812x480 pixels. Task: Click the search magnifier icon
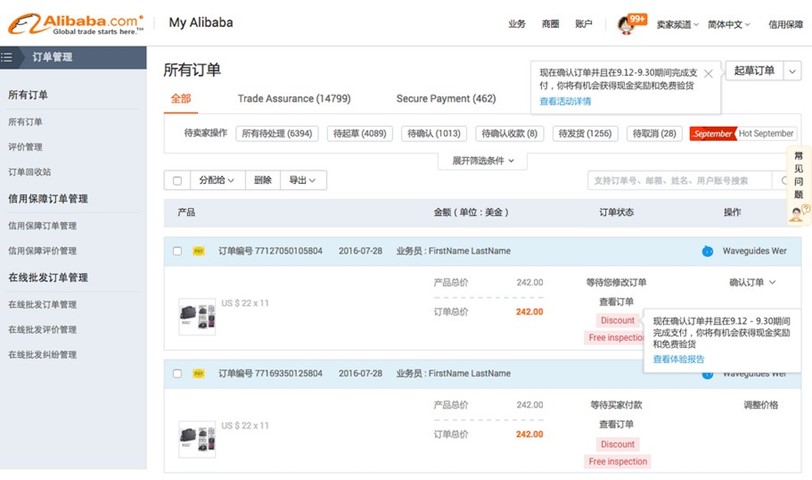pos(785,181)
